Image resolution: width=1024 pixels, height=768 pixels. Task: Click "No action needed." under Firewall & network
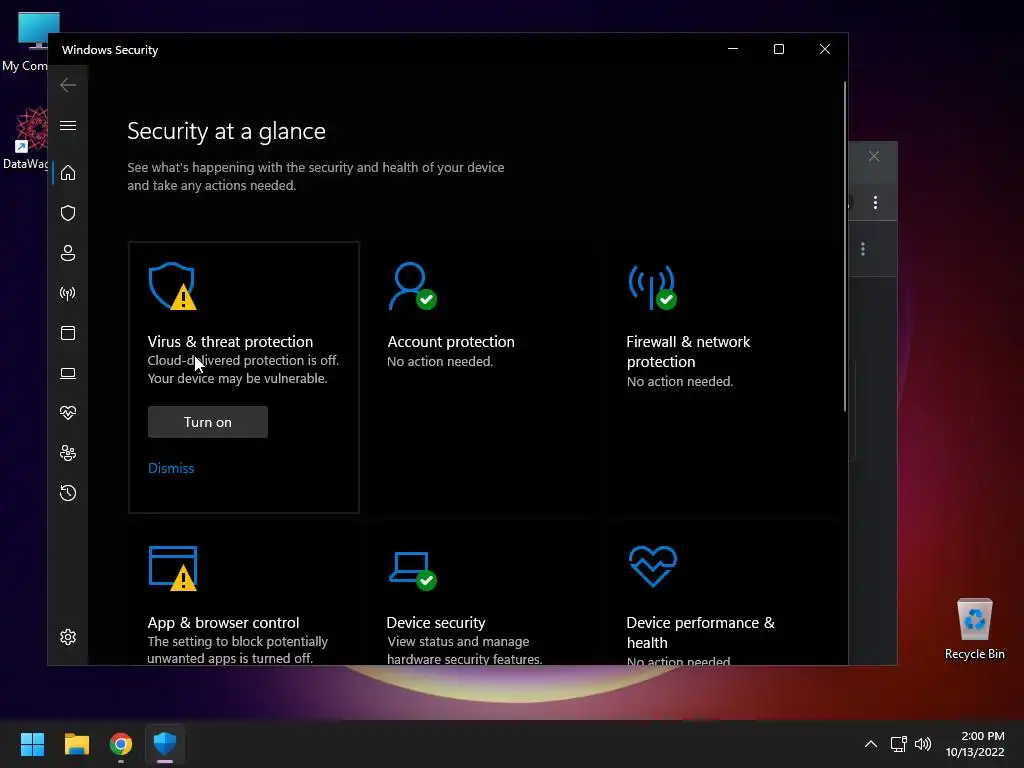(680, 381)
